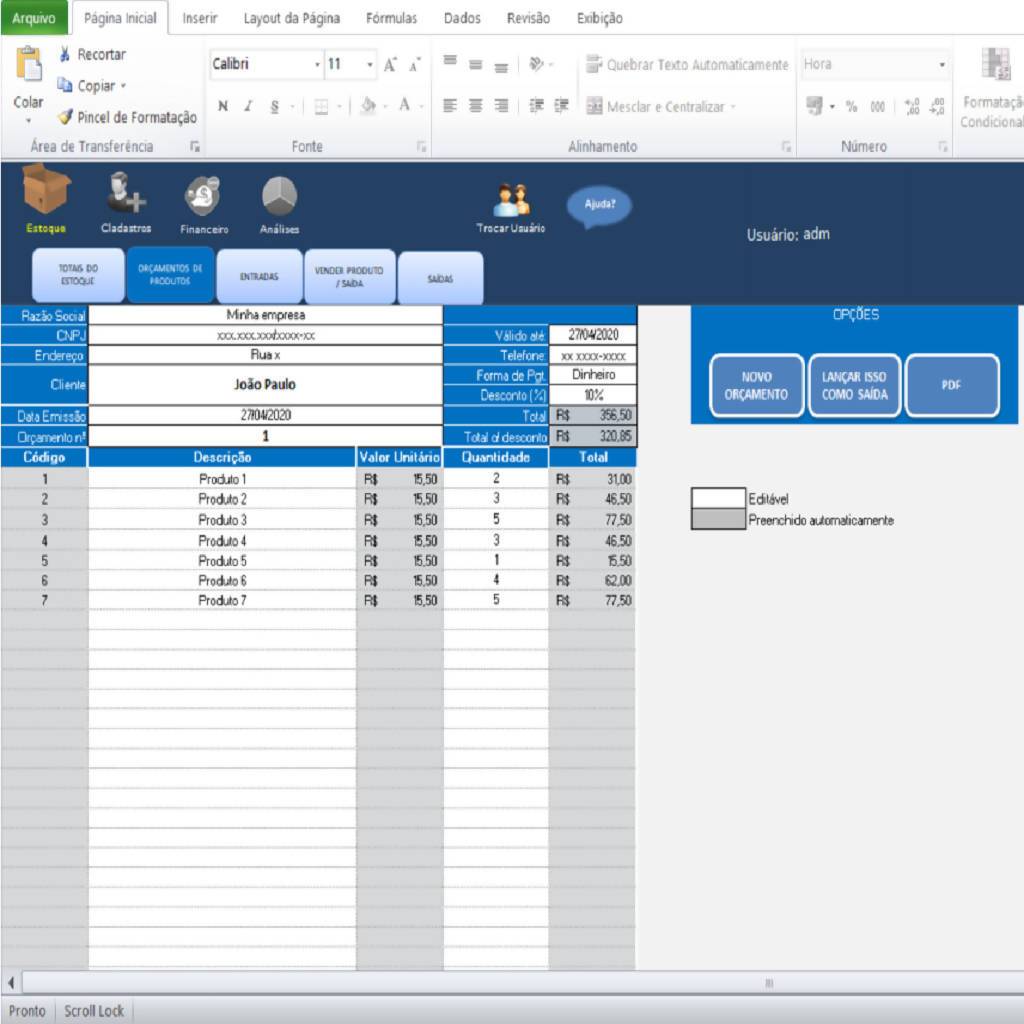
Task: Toggle Quebrar Texto Automaticamente
Action: [687, 65]
